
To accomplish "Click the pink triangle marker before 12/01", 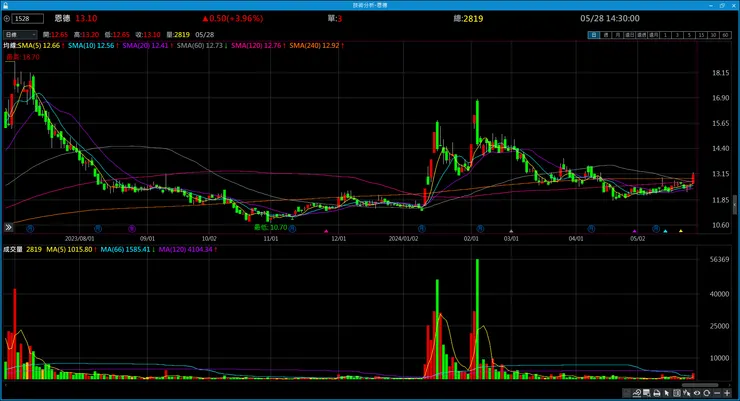I will 326,231.
